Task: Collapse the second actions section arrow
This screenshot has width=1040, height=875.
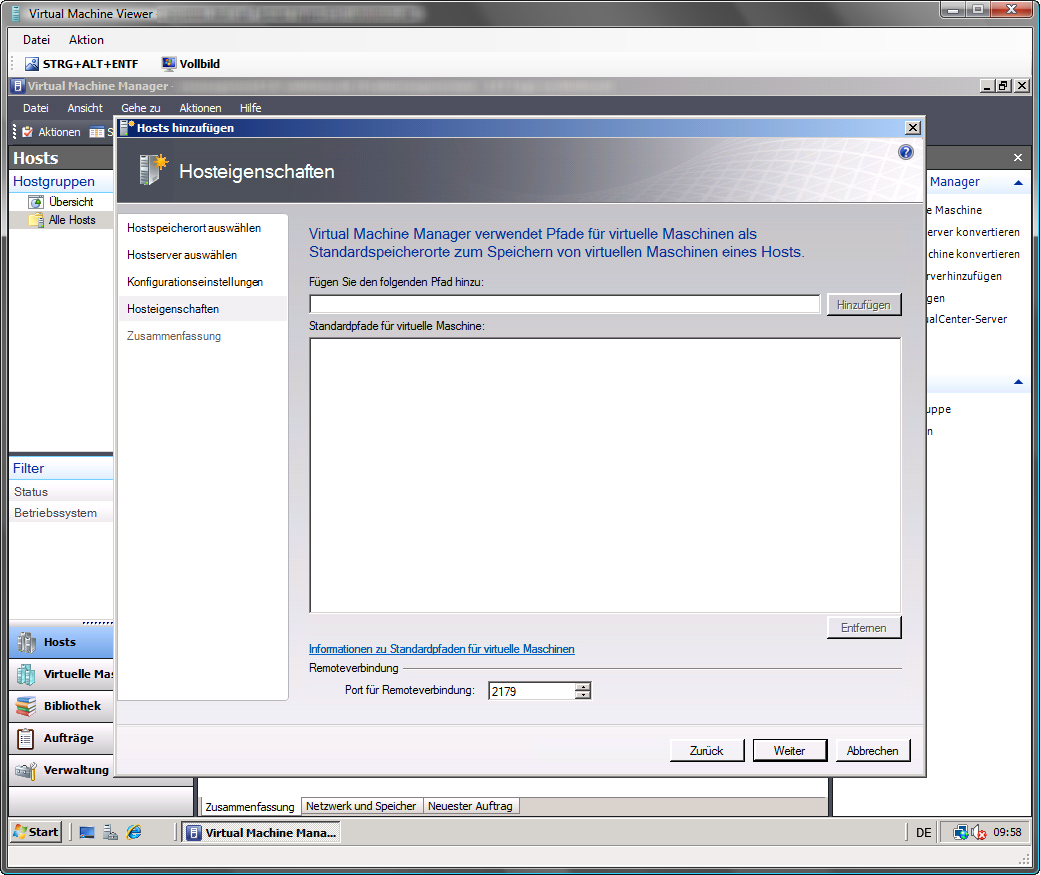Action: pos(1018,382)
